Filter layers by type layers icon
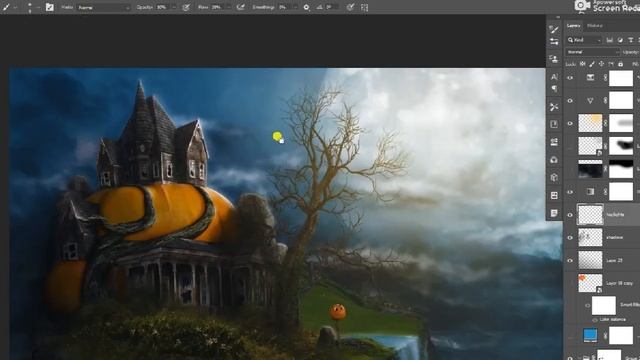 [631, 40]
